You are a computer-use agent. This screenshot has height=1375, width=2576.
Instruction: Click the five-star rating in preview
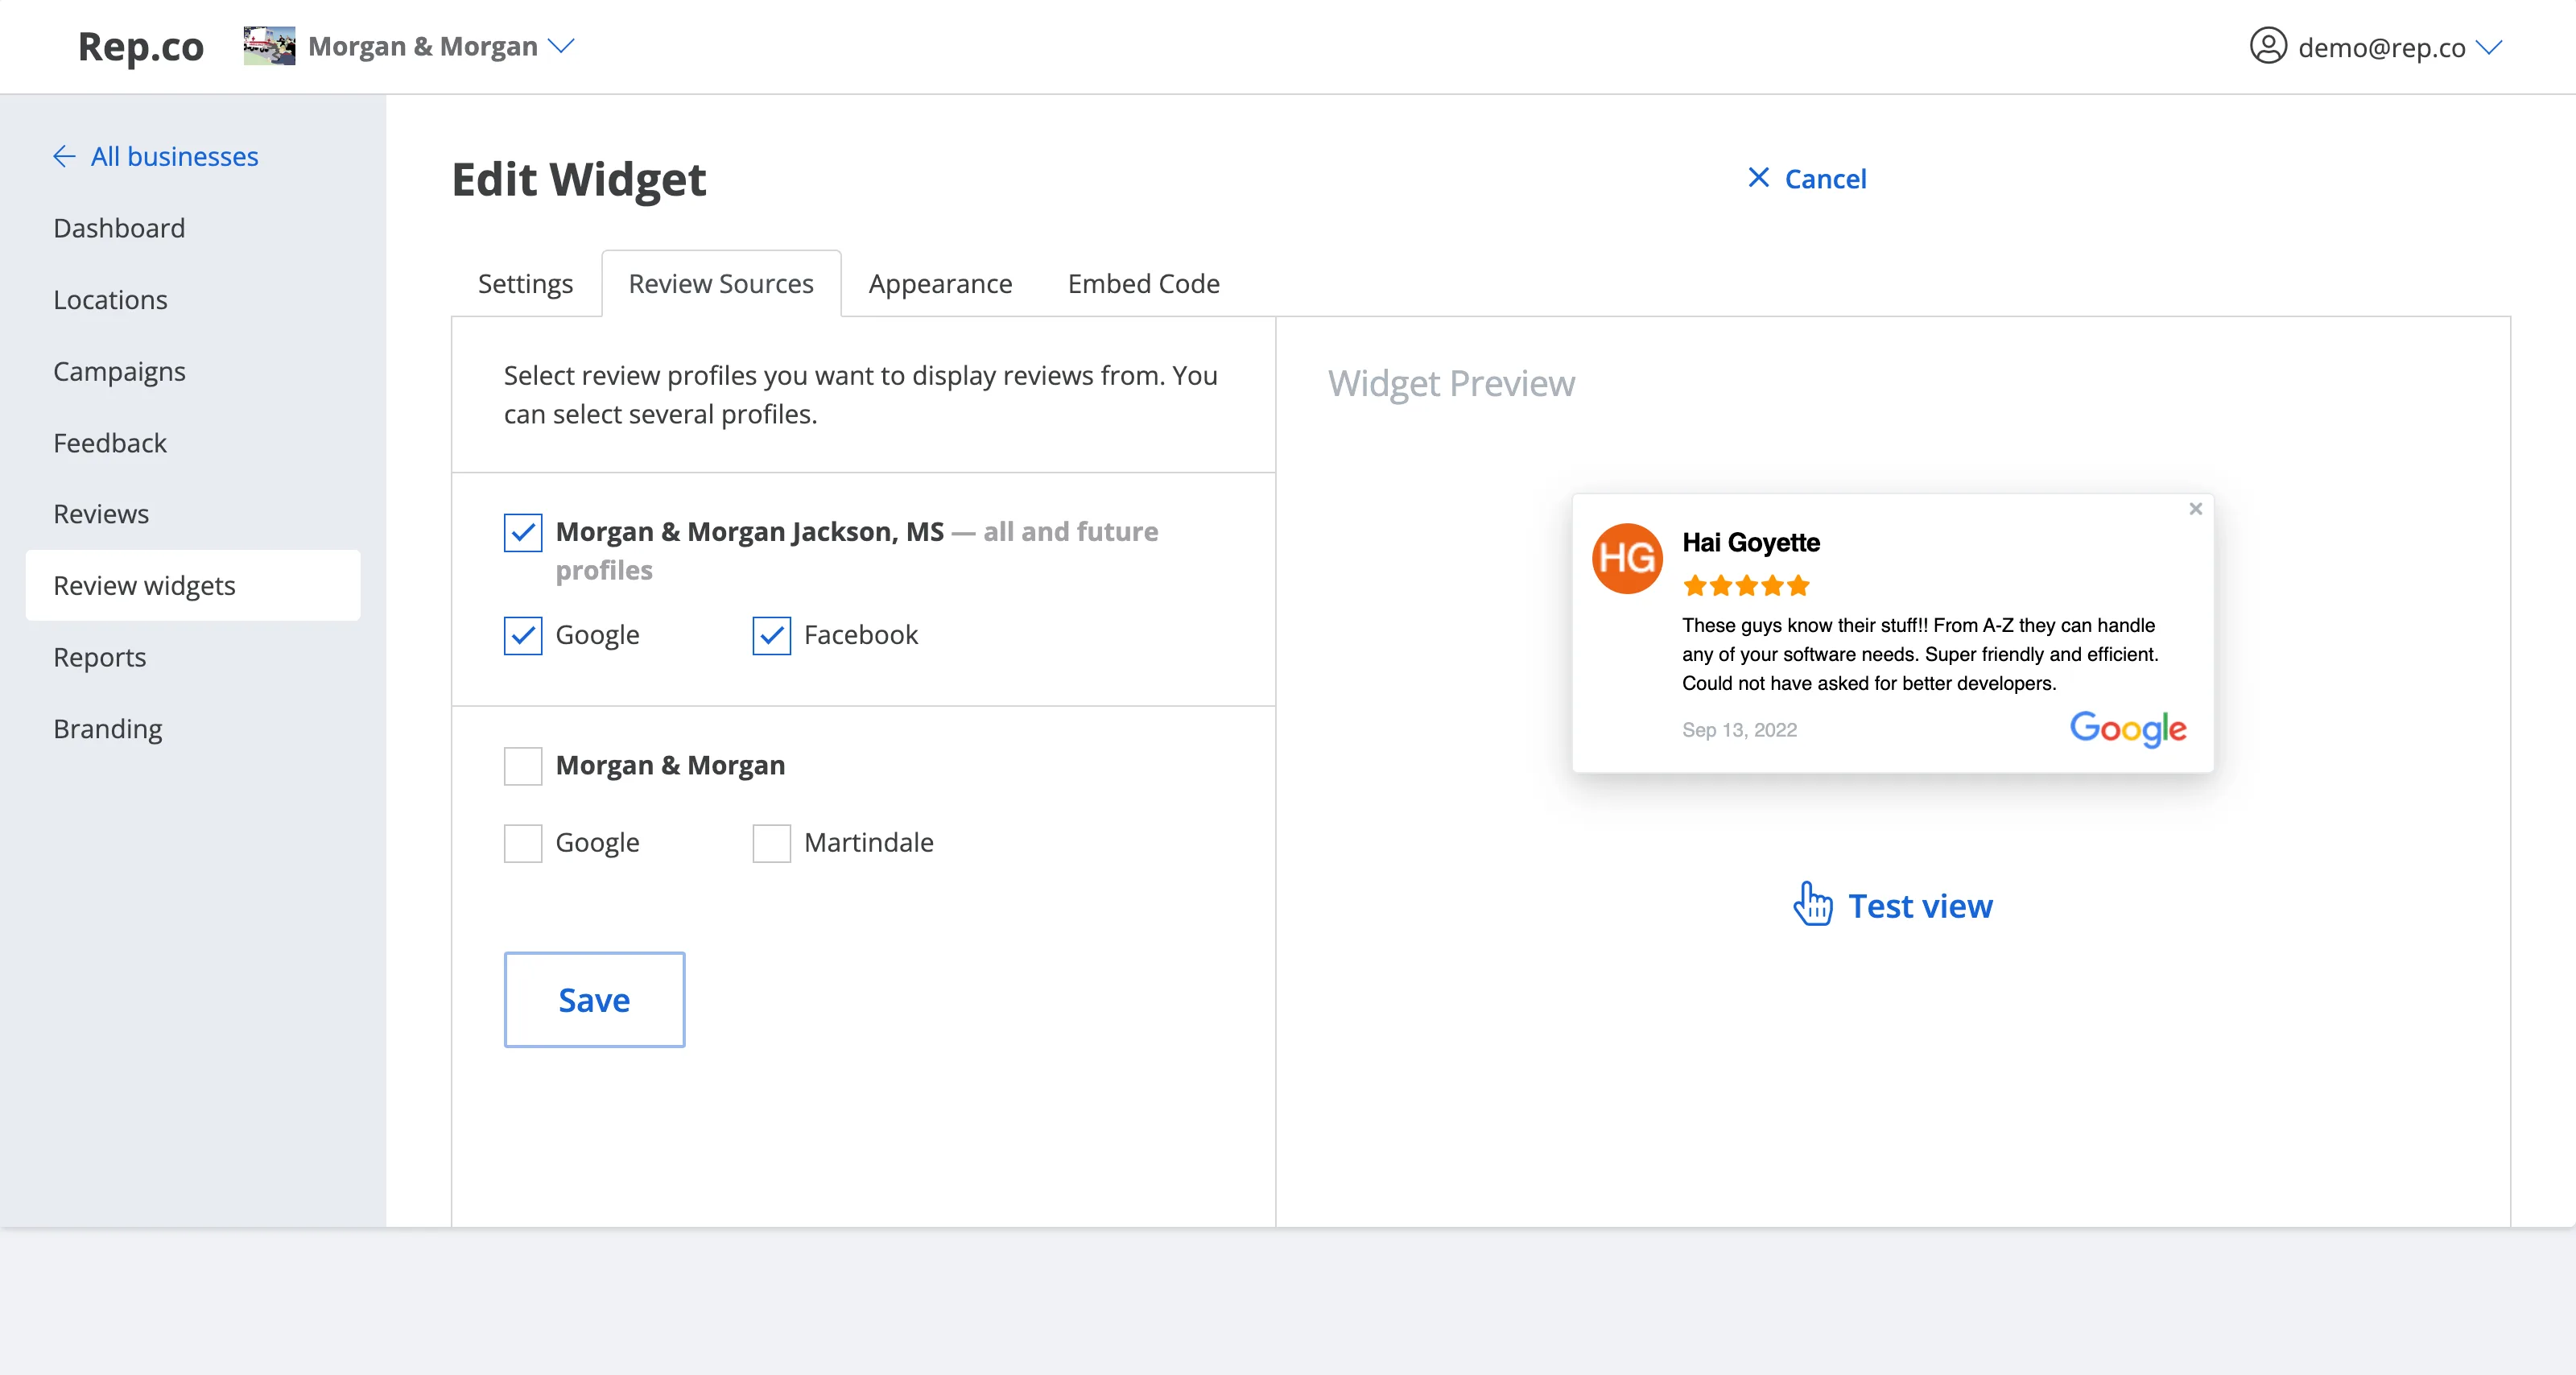coord(1745,586)
